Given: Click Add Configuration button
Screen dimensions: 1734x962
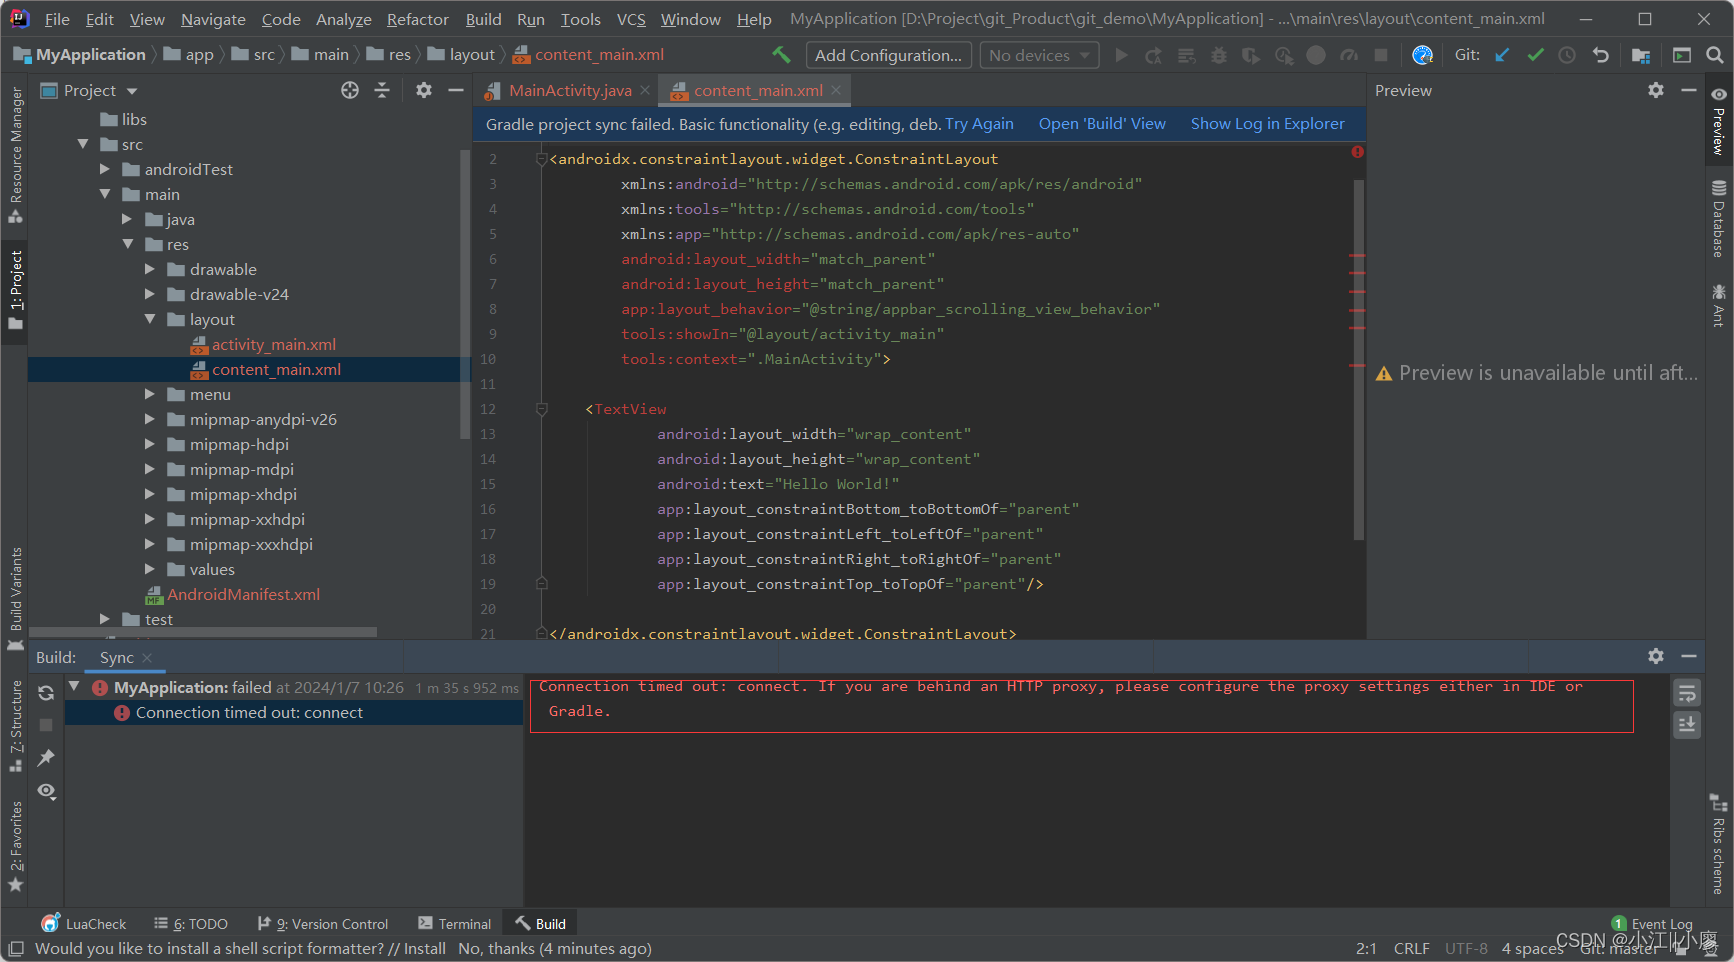Looking at the screenshot, I should [888, 55].
